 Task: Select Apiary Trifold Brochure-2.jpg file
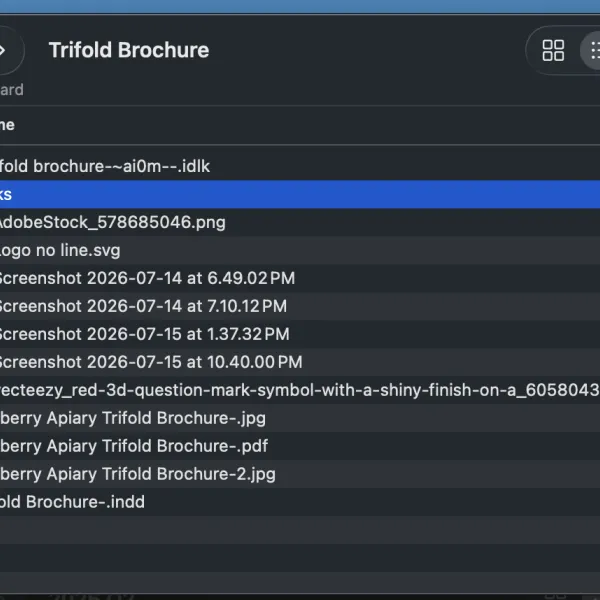(138, 474)
